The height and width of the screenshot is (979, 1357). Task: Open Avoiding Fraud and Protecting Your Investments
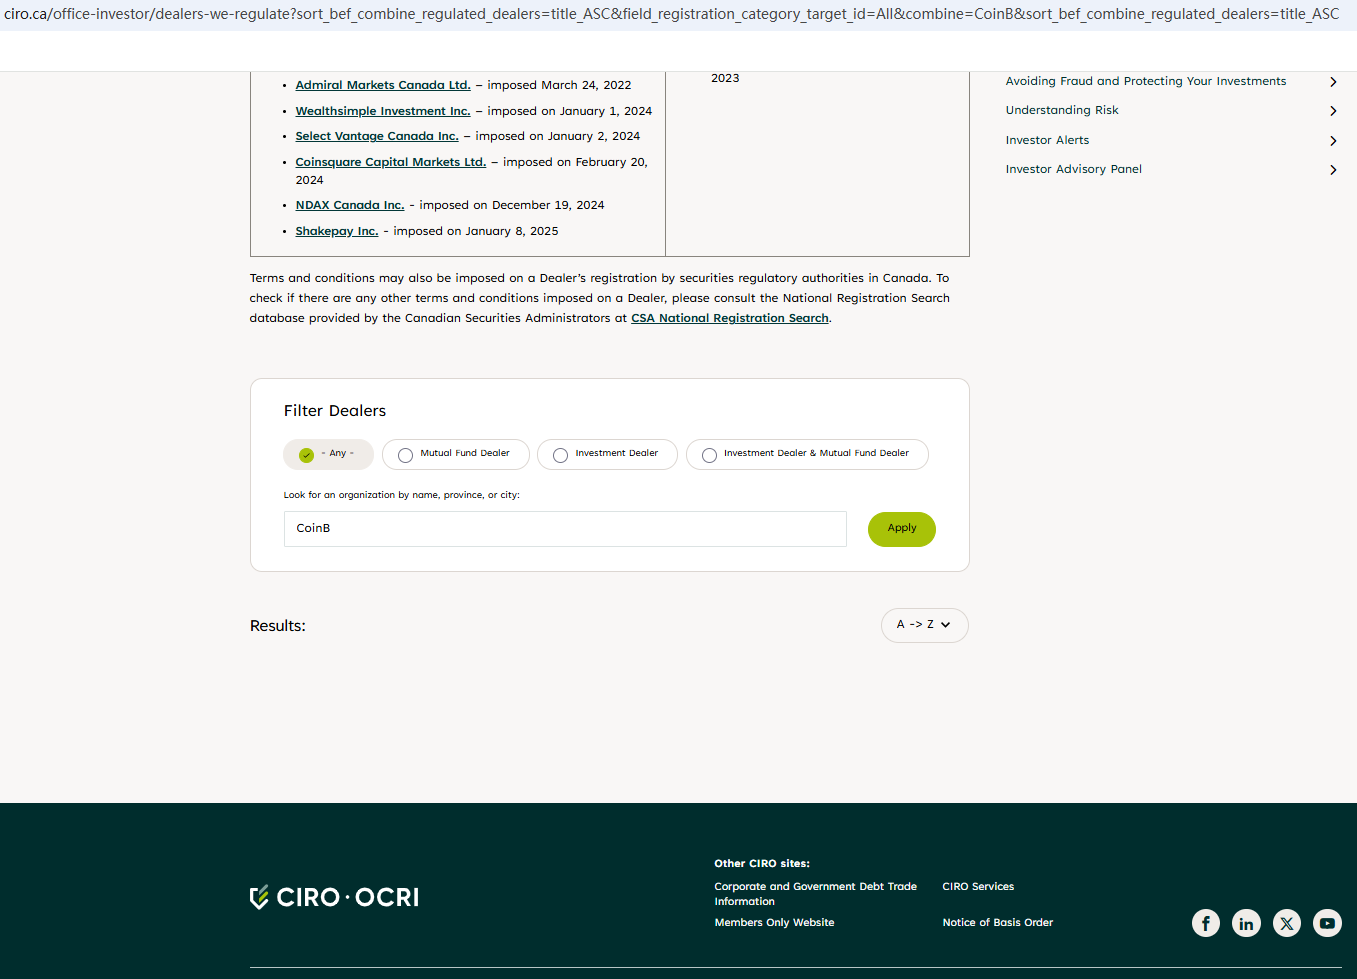click(1146, 82)
